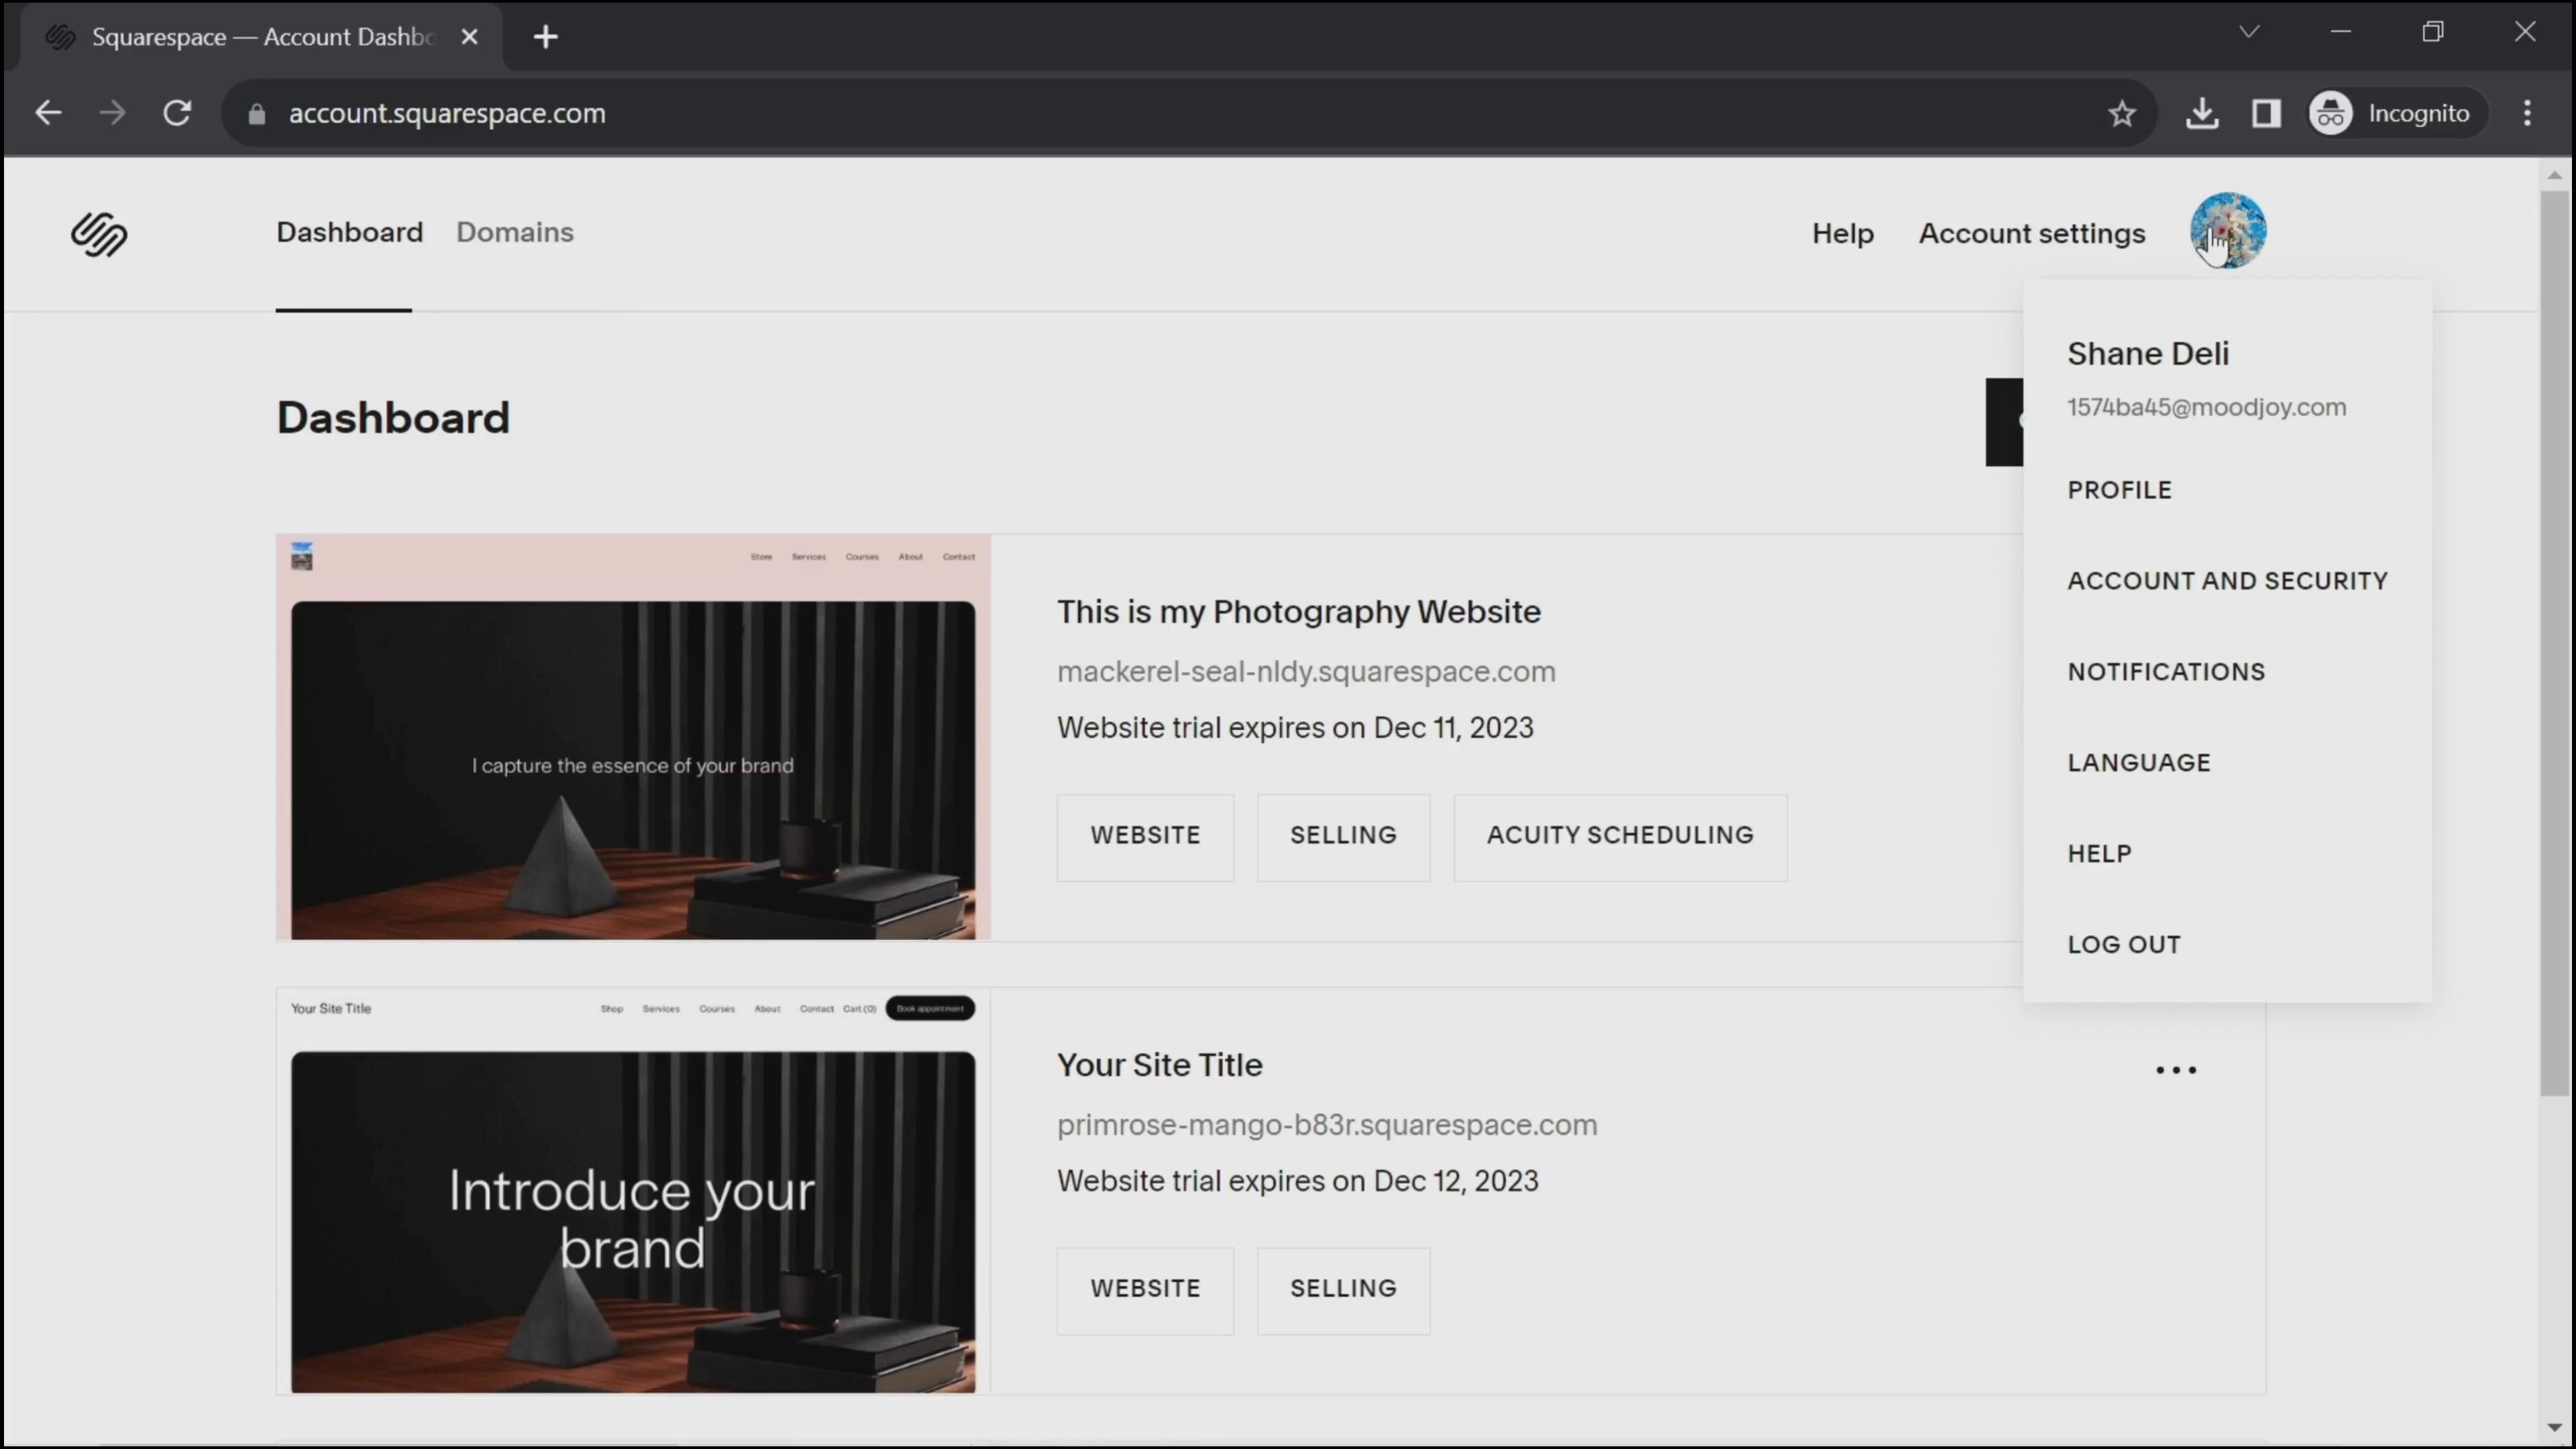The image size is (2576, 1449).
Task: Expand the tab search chevron
Action: [x=2249, y=32]
